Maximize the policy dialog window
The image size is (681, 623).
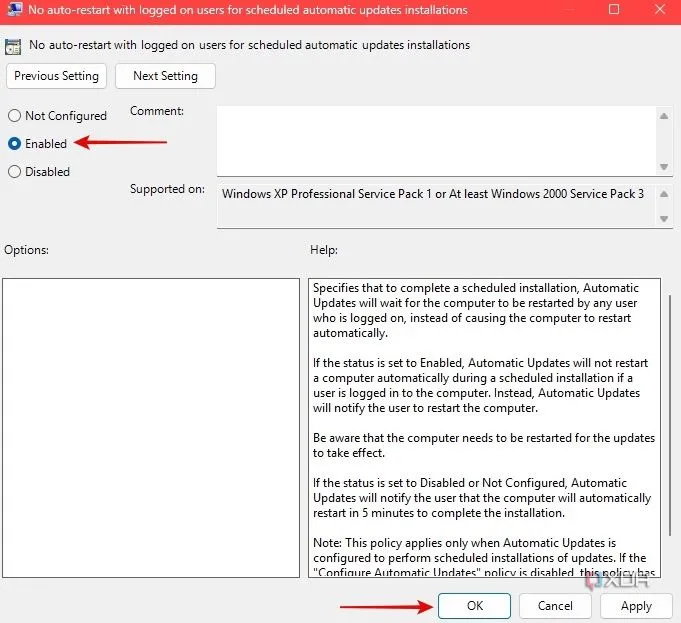pos(614,9)
